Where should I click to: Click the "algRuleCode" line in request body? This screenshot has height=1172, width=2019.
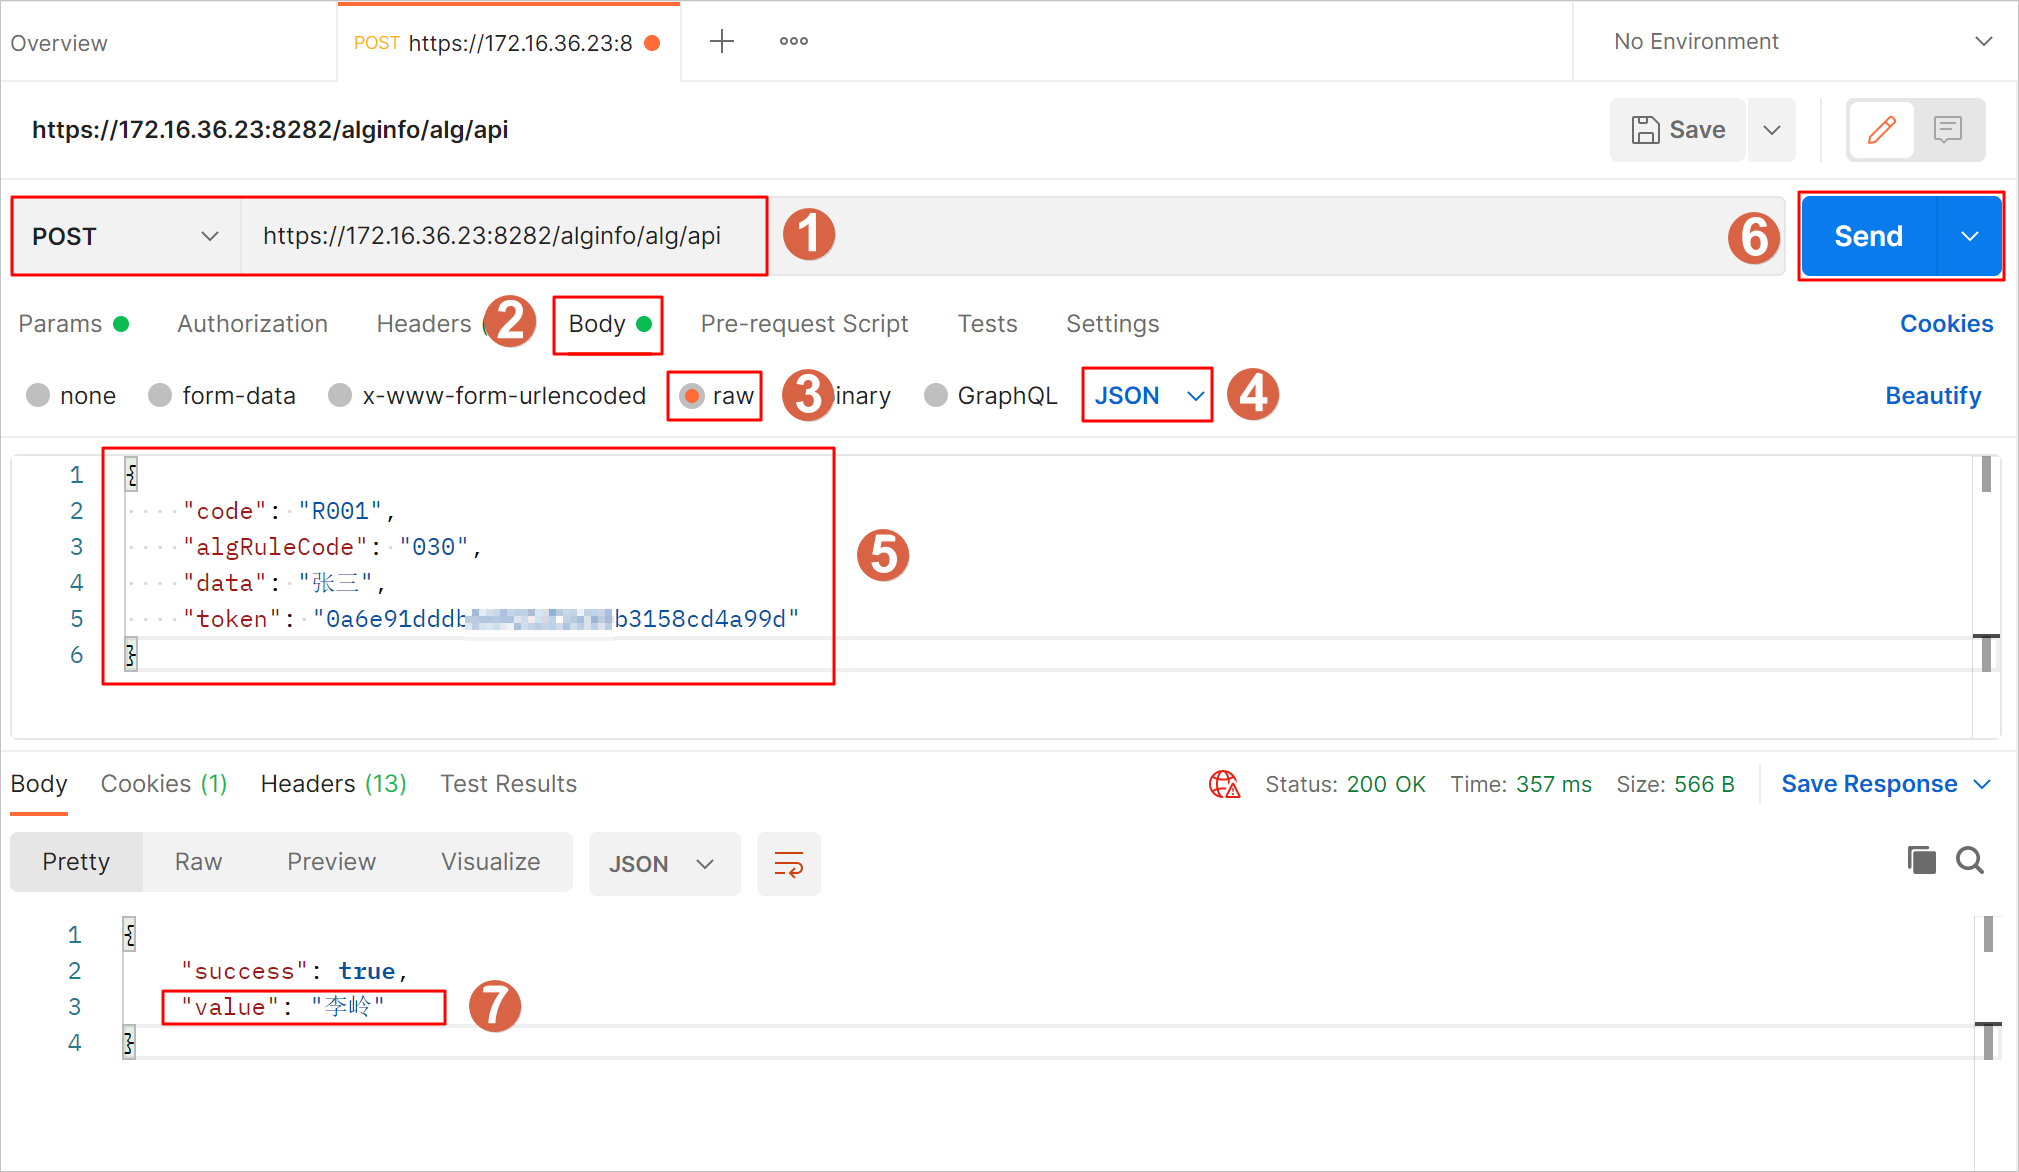333,547
